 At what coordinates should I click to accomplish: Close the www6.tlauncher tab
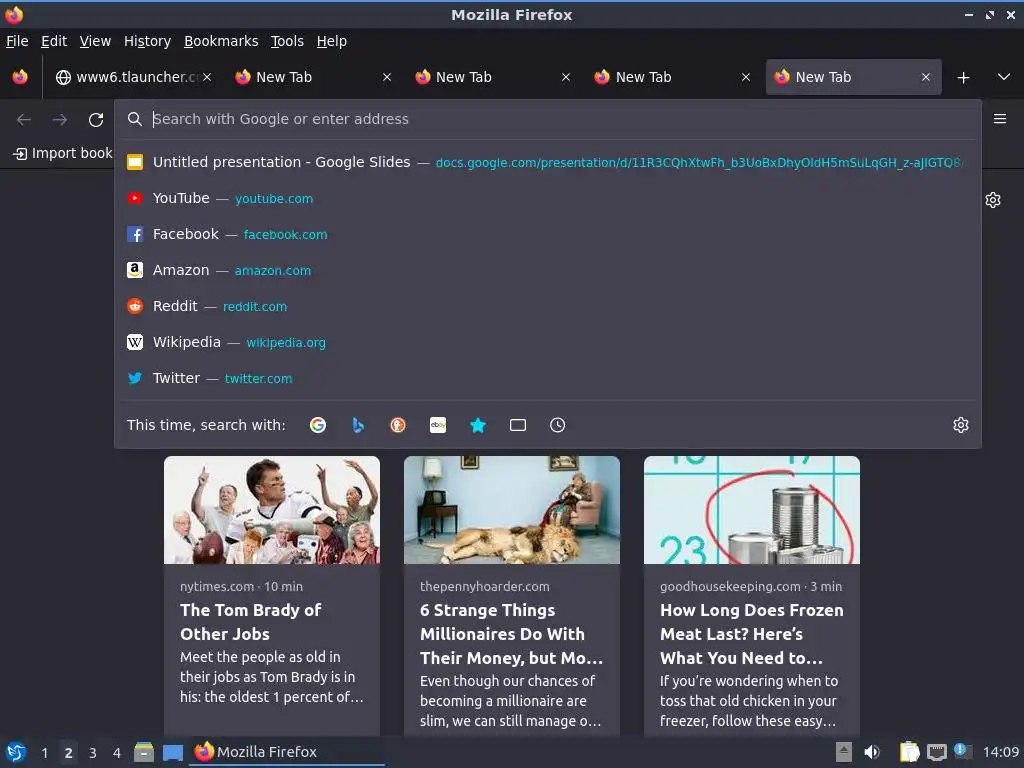tap(207, 77)
